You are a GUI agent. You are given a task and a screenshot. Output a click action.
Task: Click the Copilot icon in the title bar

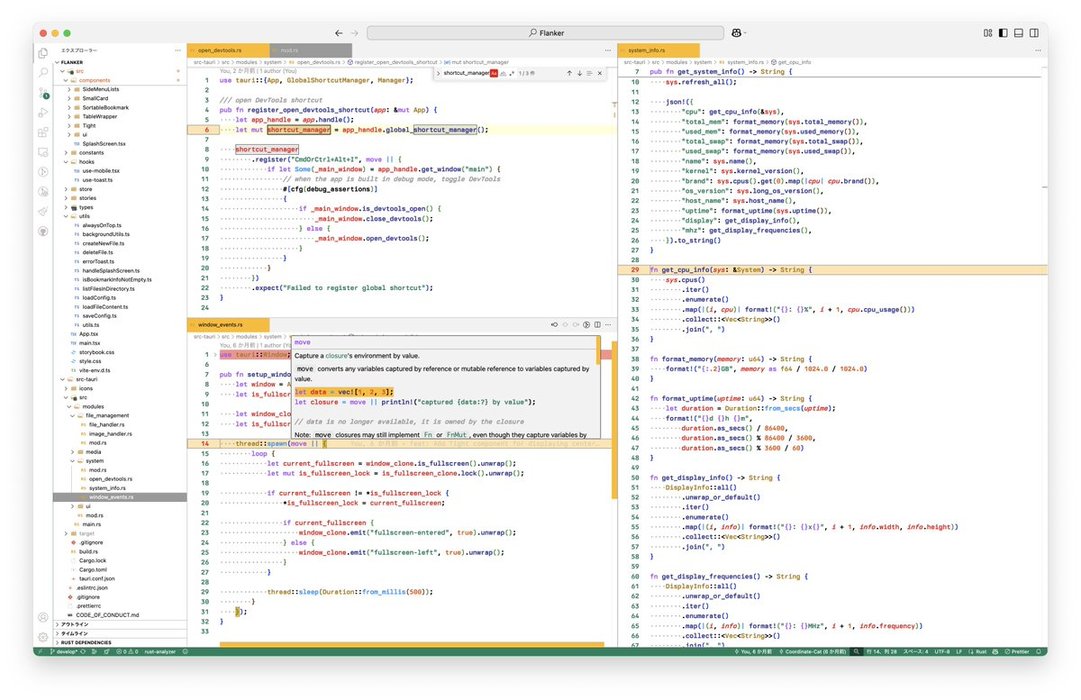coord(736,33)
